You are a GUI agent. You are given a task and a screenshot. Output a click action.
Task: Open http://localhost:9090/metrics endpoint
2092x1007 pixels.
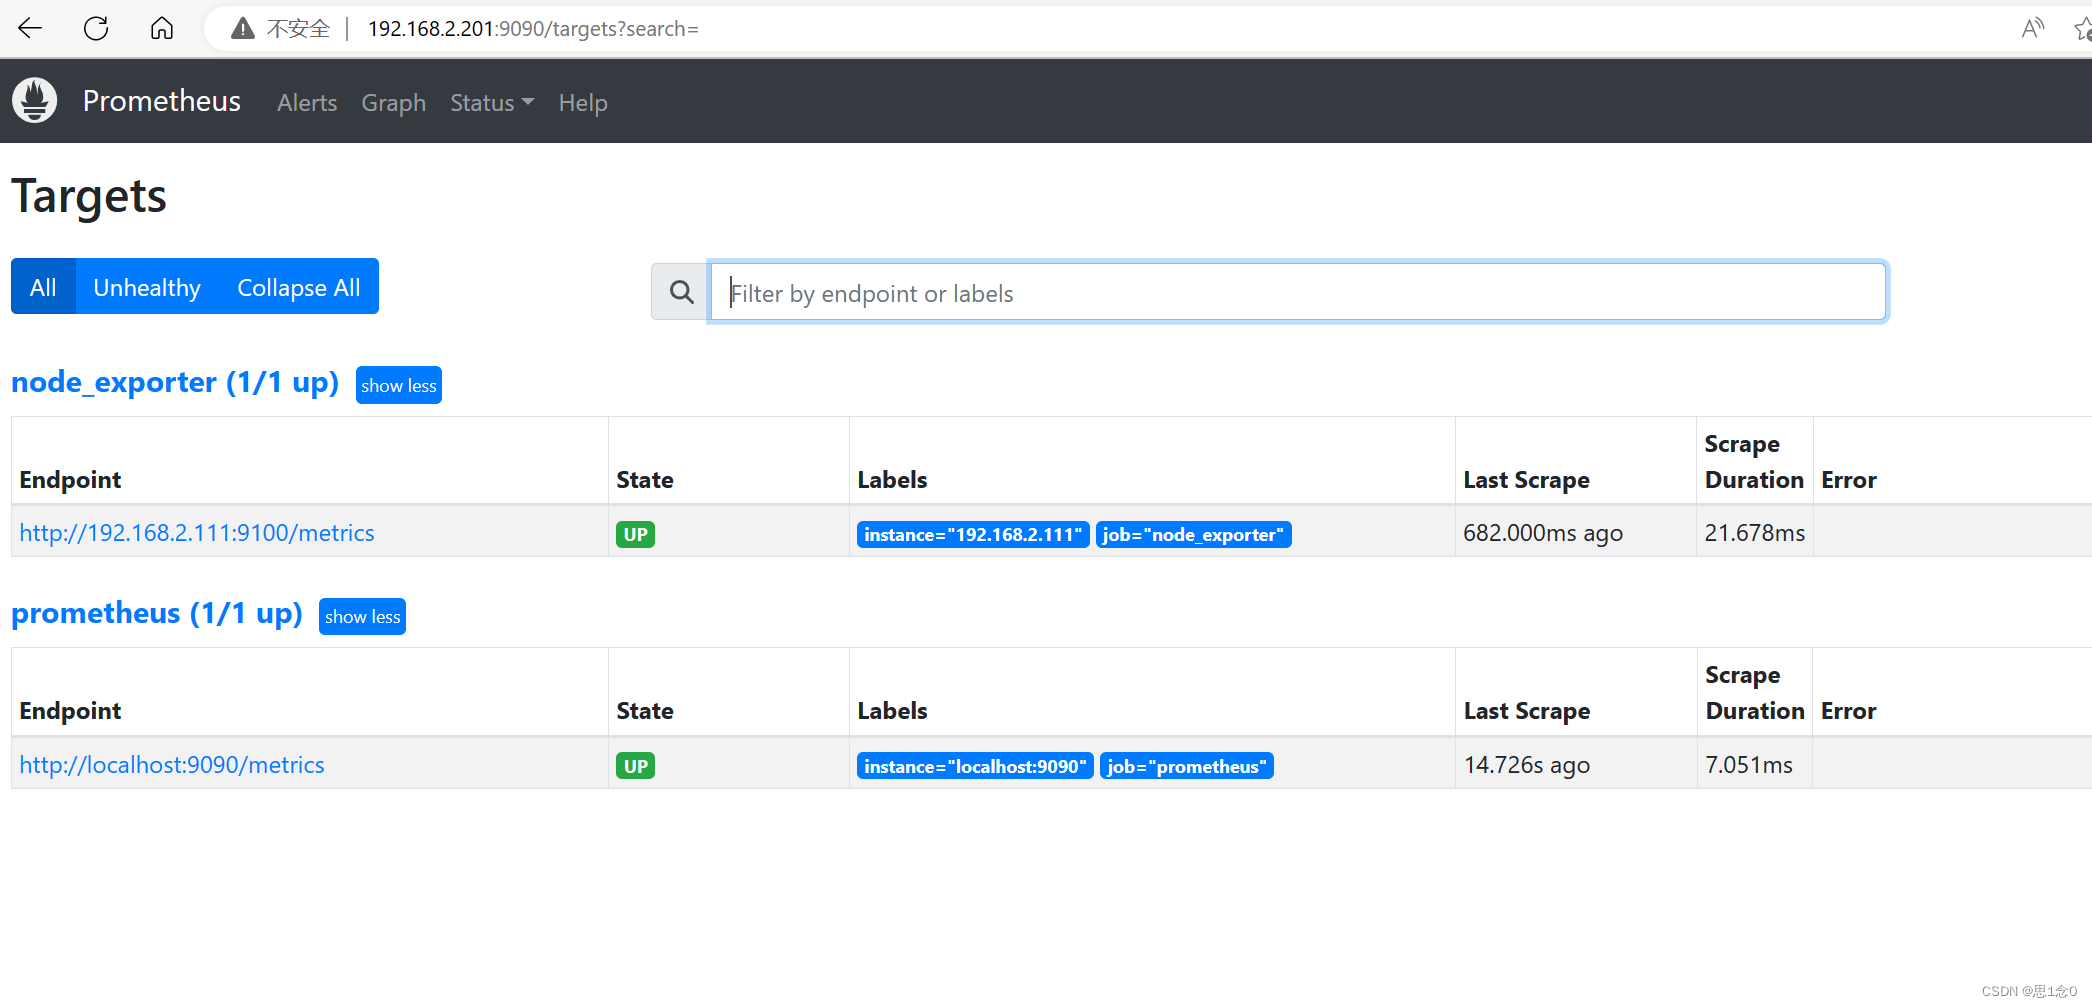click(172, 765)
